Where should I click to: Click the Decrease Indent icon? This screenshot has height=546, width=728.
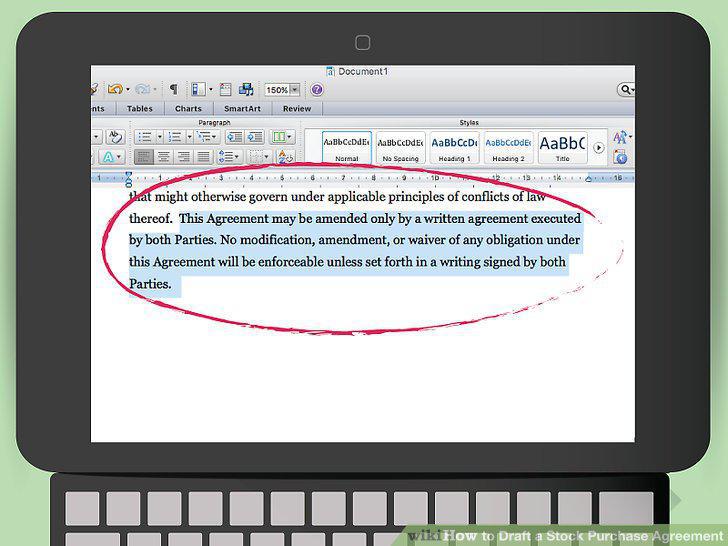click(235, 137)
